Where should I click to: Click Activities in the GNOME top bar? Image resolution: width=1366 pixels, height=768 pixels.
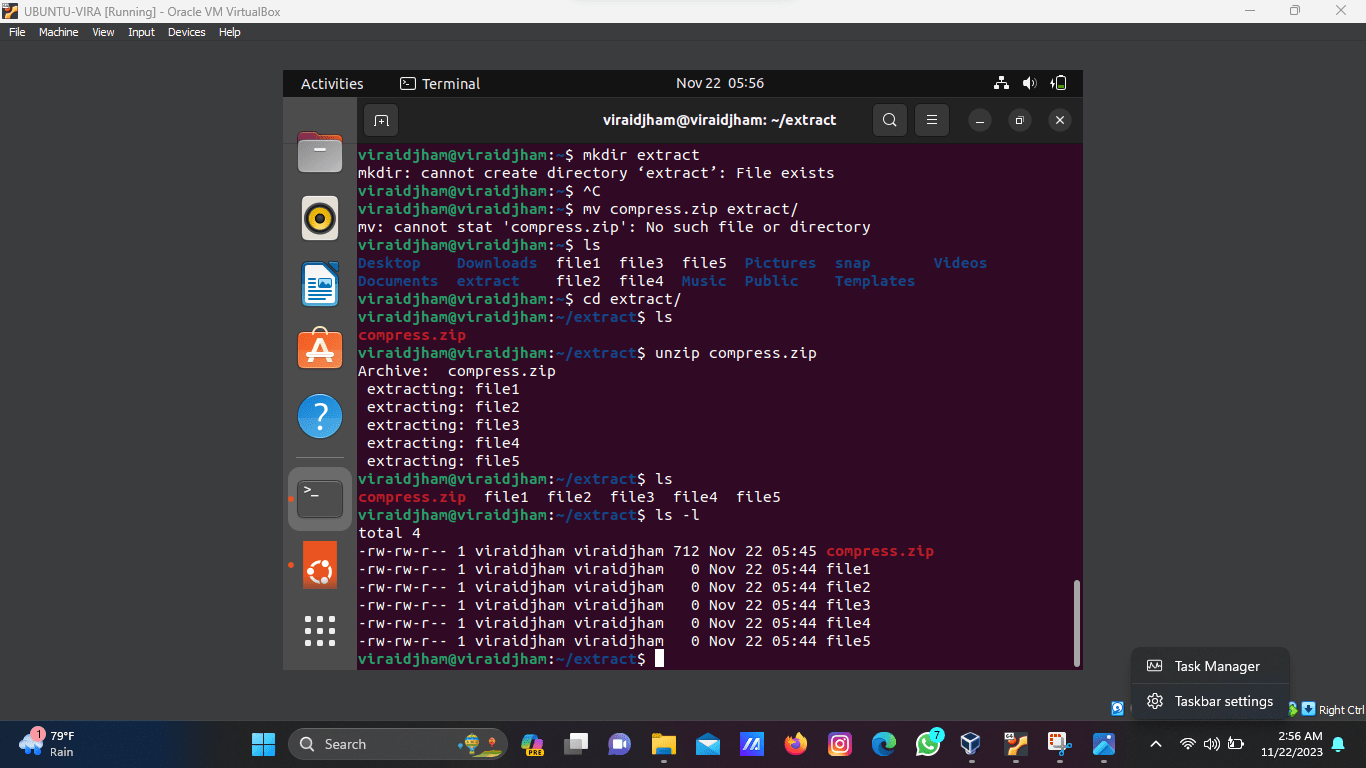pos(332,84)
